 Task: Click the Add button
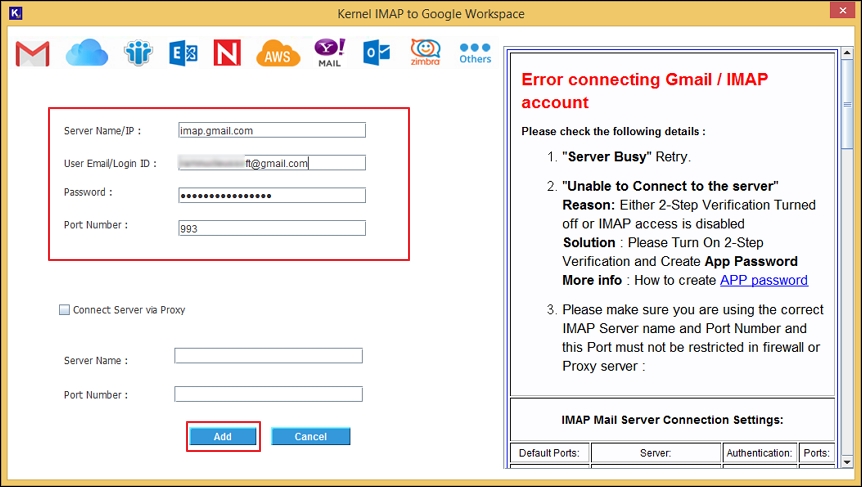[x=223, y=436]
